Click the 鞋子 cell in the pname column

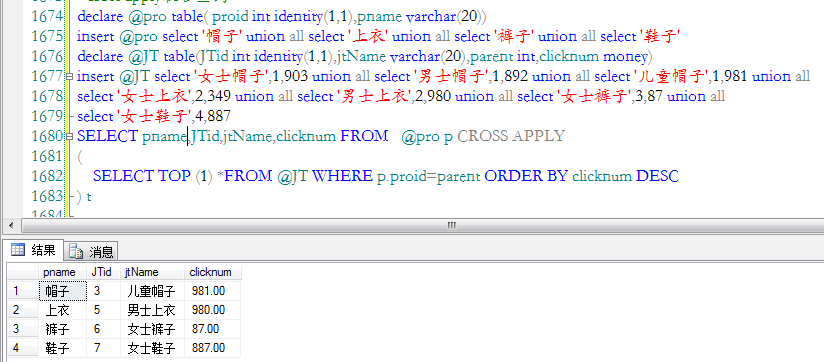[63, 348]
